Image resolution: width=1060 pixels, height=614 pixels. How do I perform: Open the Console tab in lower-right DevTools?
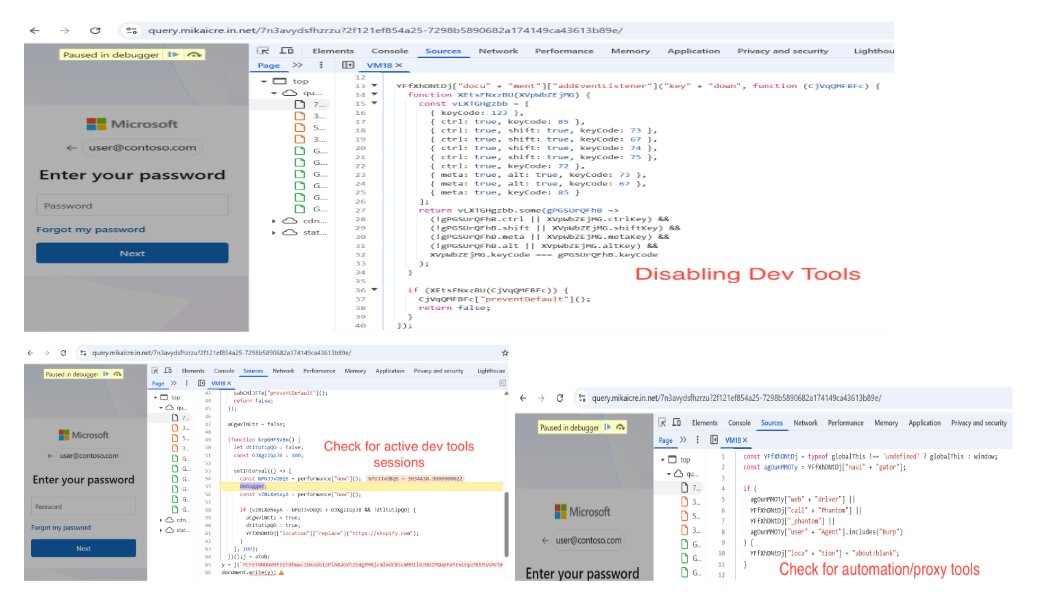point(739,423)
